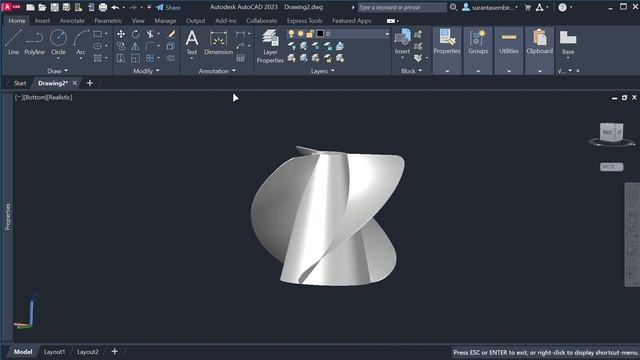Open the layer name dropdown list
This screenshot has width=640, height=360.
point(387,34)
